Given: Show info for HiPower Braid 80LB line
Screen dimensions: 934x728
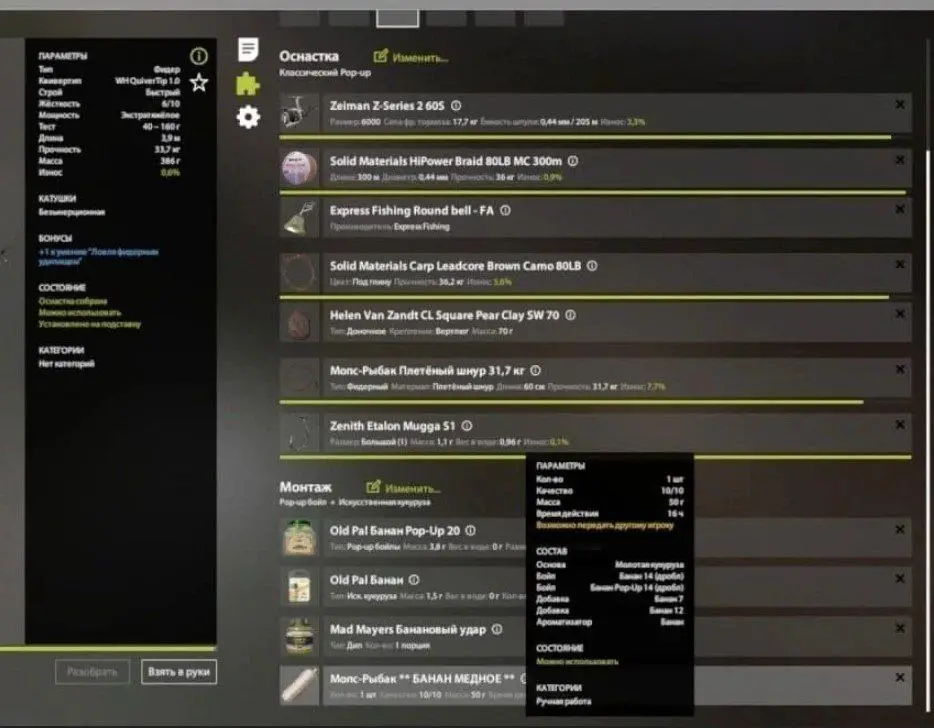Looking at the screenshot, I should coord(572,161).
